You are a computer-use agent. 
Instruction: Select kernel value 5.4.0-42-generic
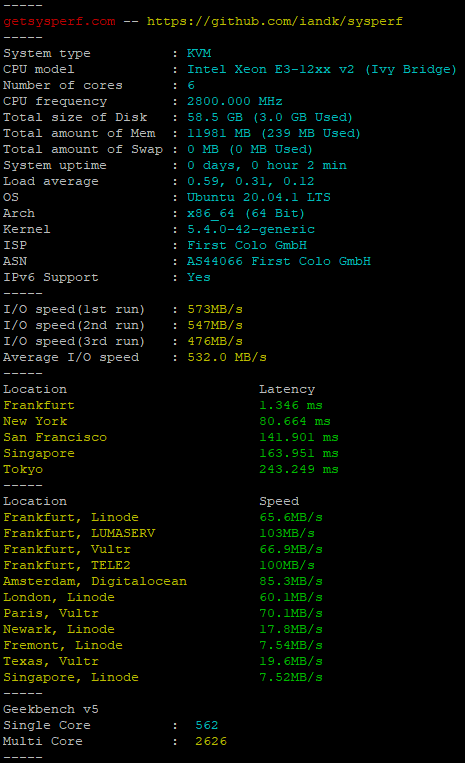pos(251,229)
